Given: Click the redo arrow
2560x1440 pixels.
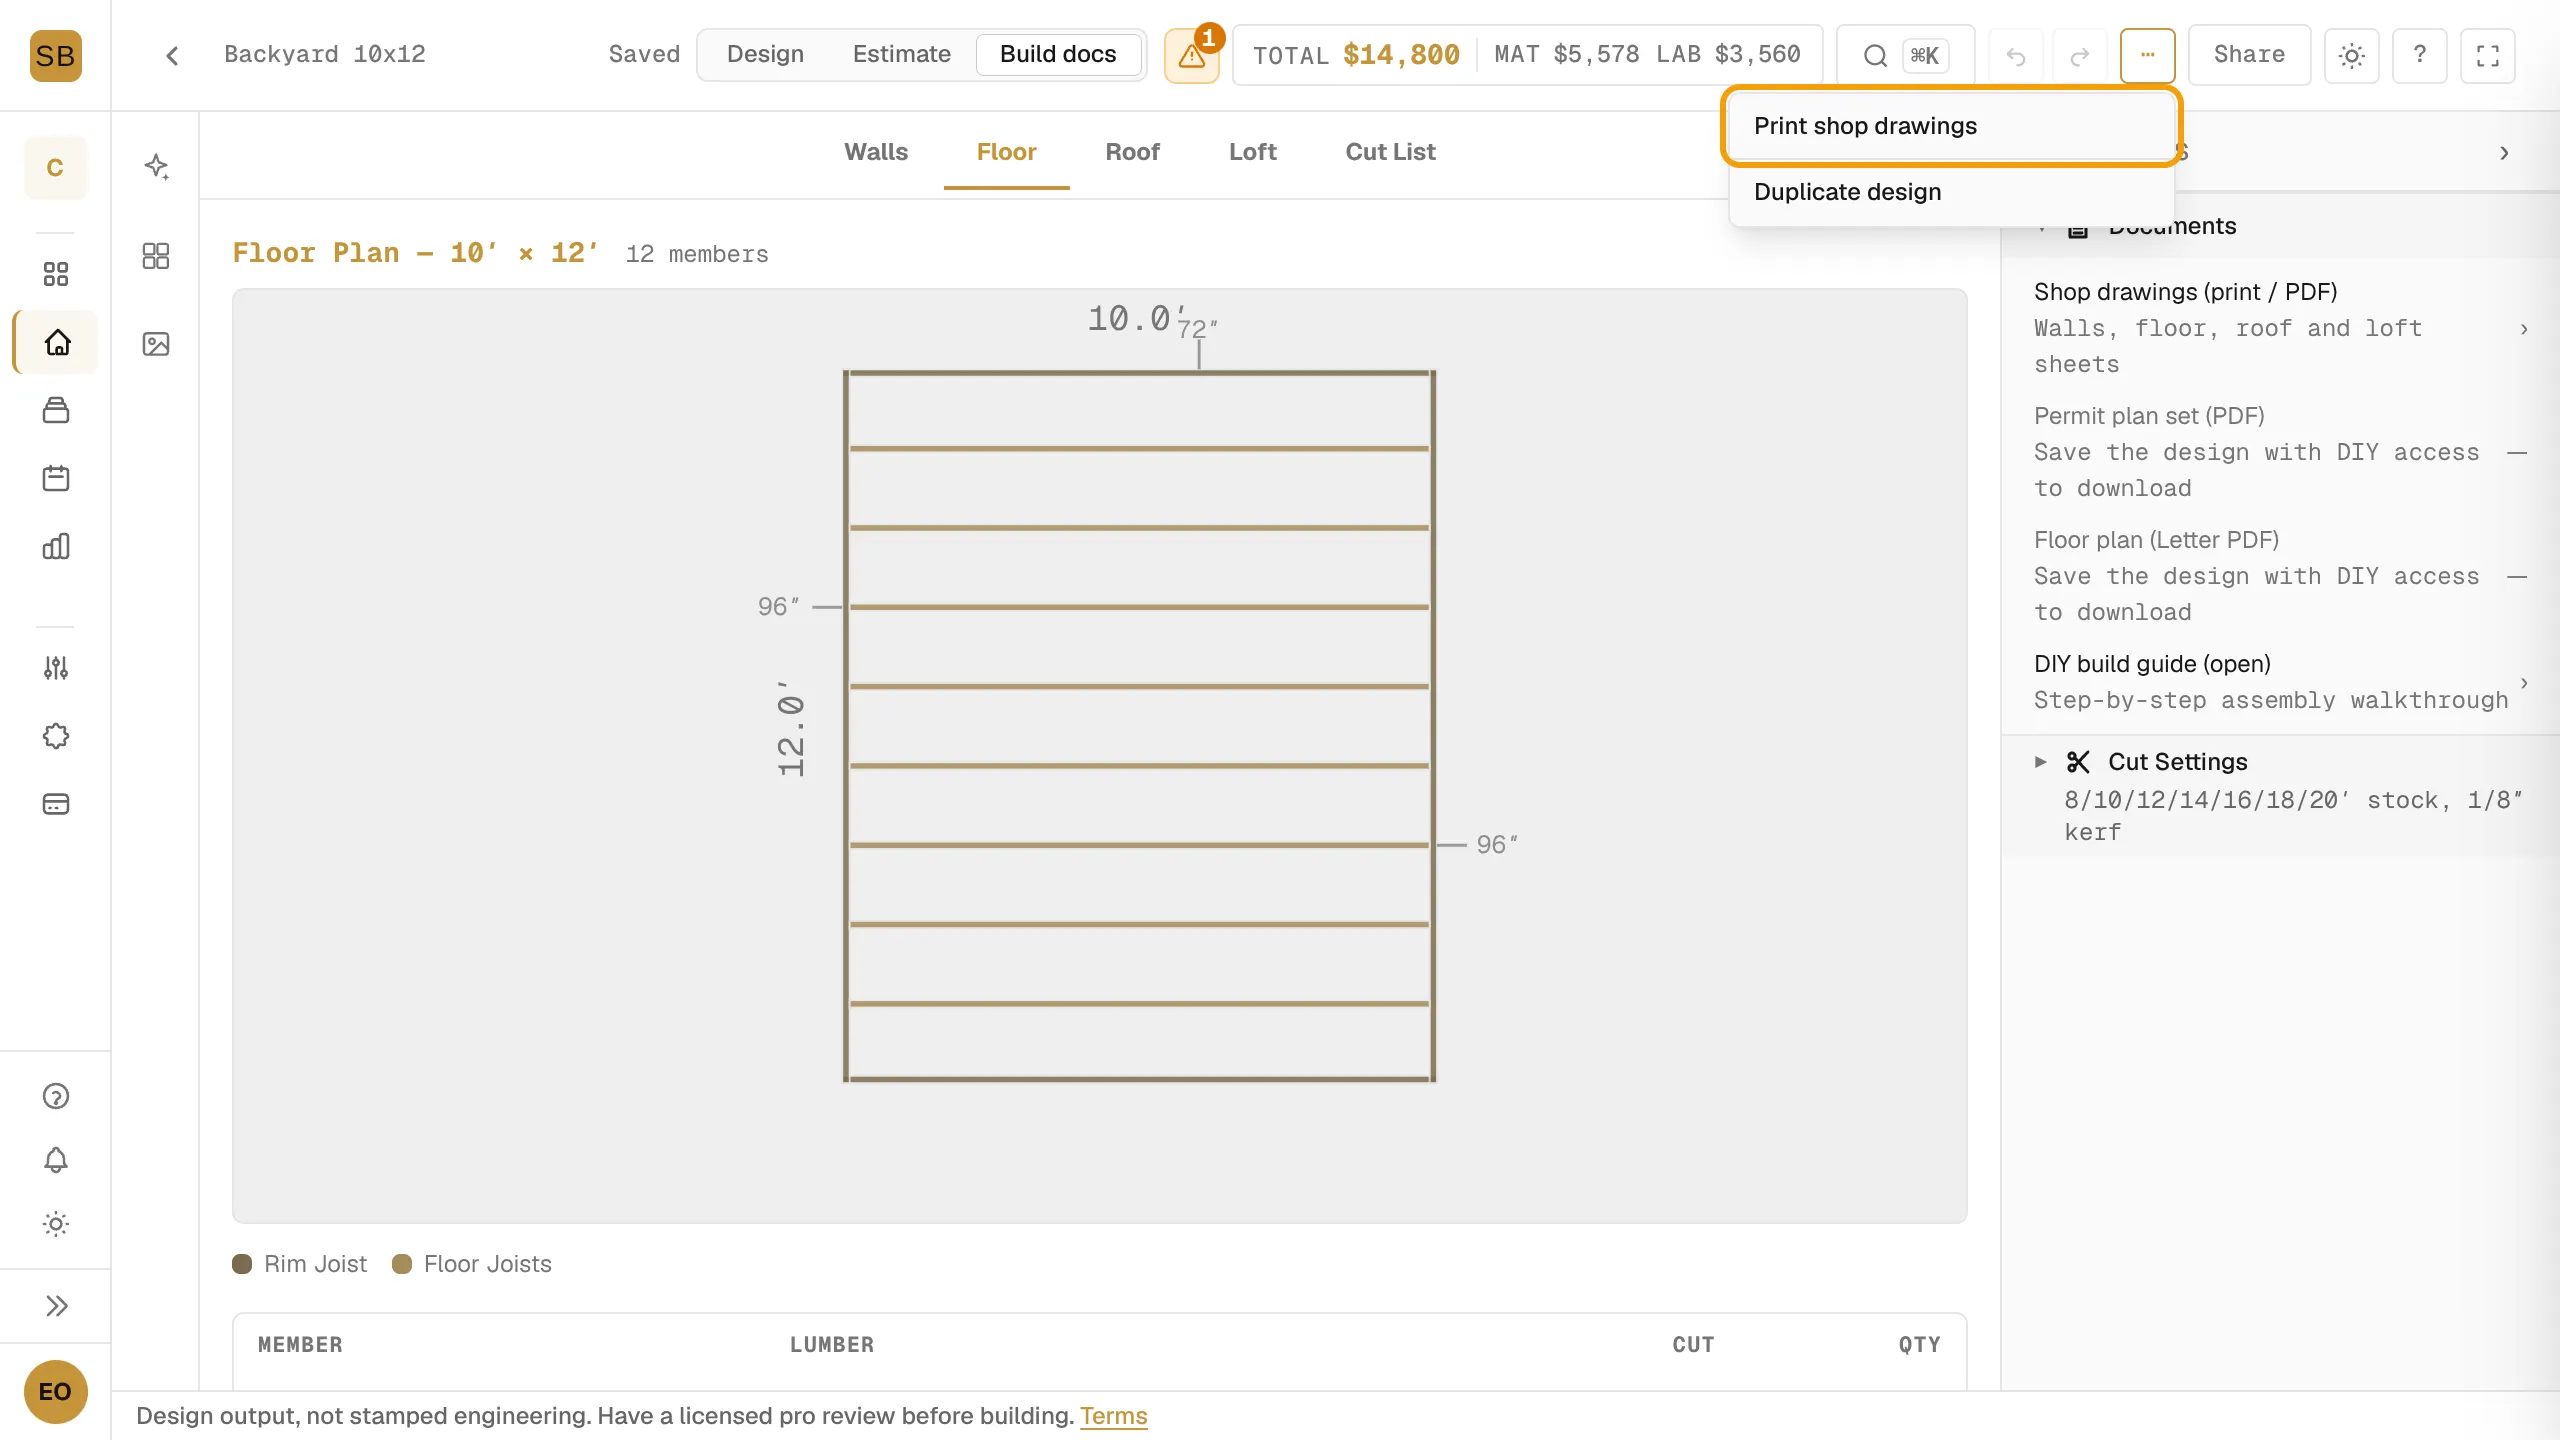Looking at the screenshot, I should coord(2080,56).
